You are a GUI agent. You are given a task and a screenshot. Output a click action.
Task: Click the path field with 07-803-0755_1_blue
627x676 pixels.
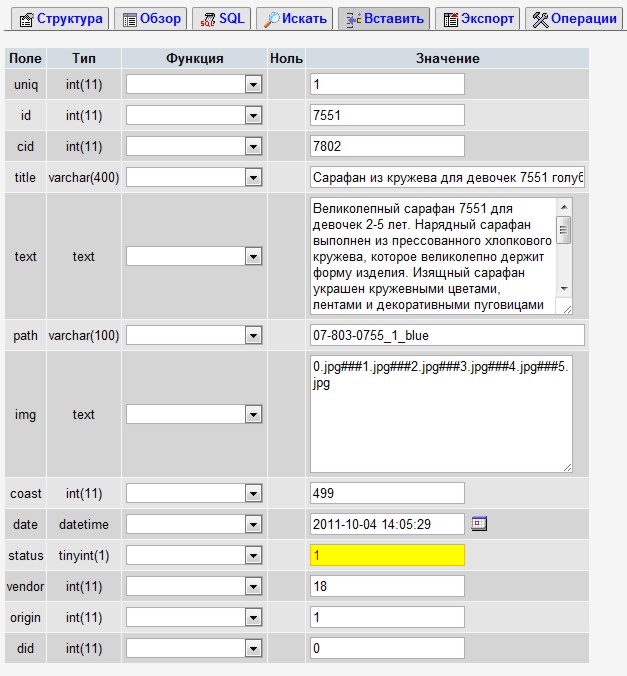click(x=447, y=334)
